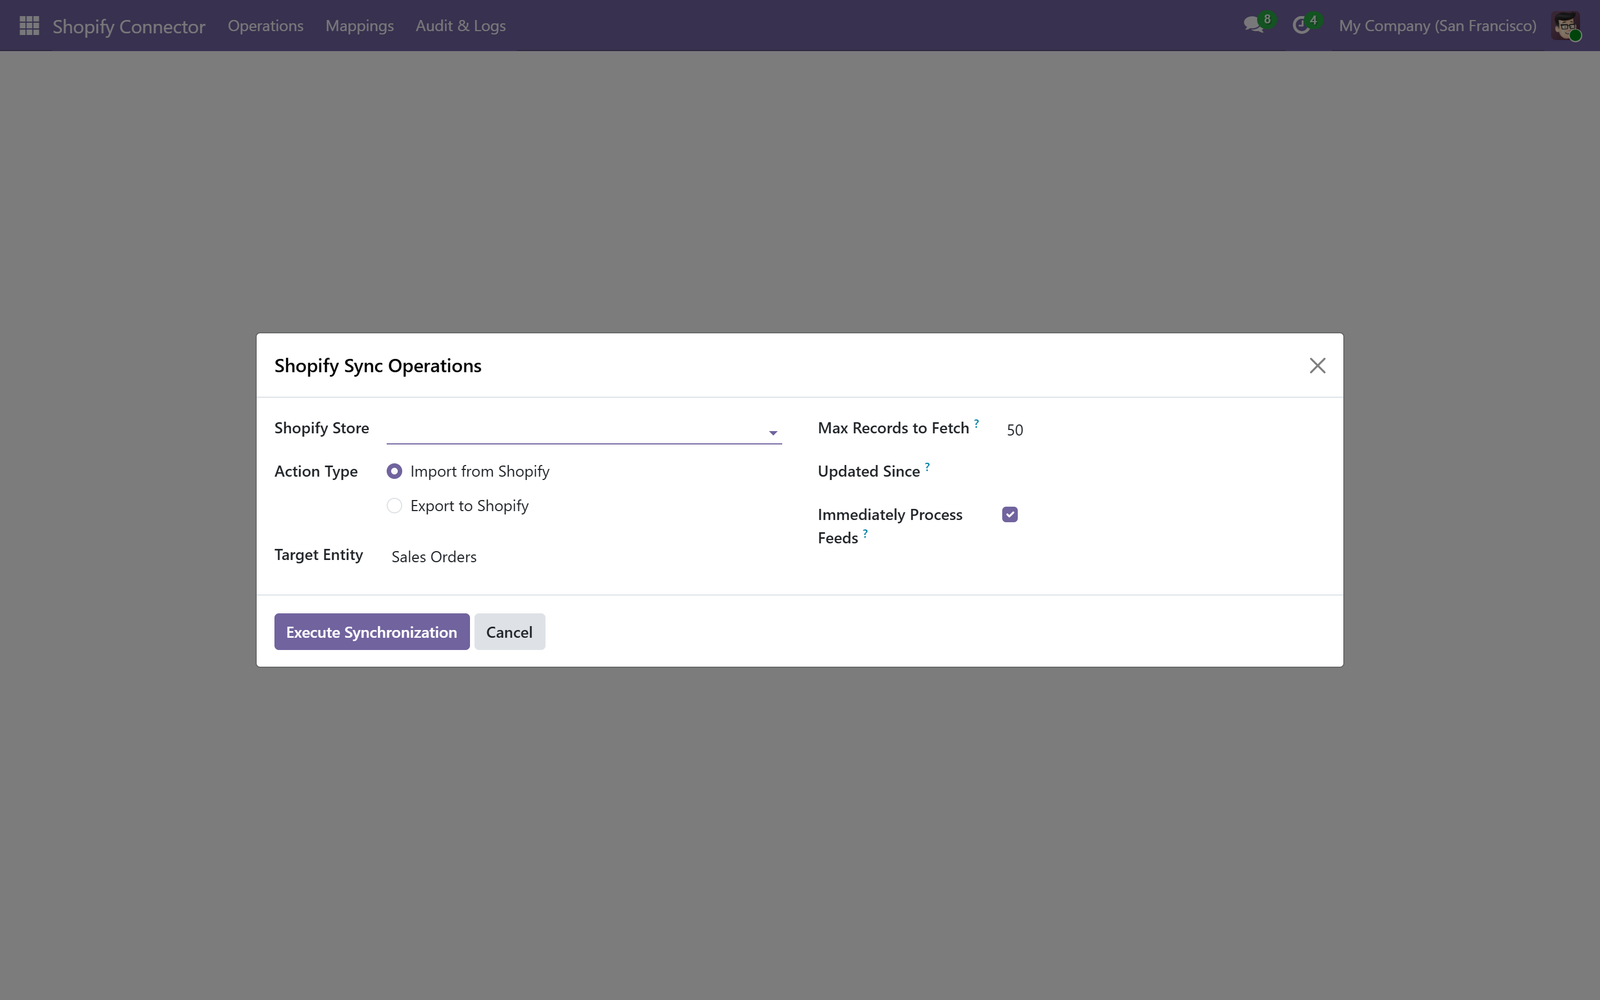This screenshot has width=1600, height=1000.
Task: Click the Target Entity label
Action: tap(318, 555)
